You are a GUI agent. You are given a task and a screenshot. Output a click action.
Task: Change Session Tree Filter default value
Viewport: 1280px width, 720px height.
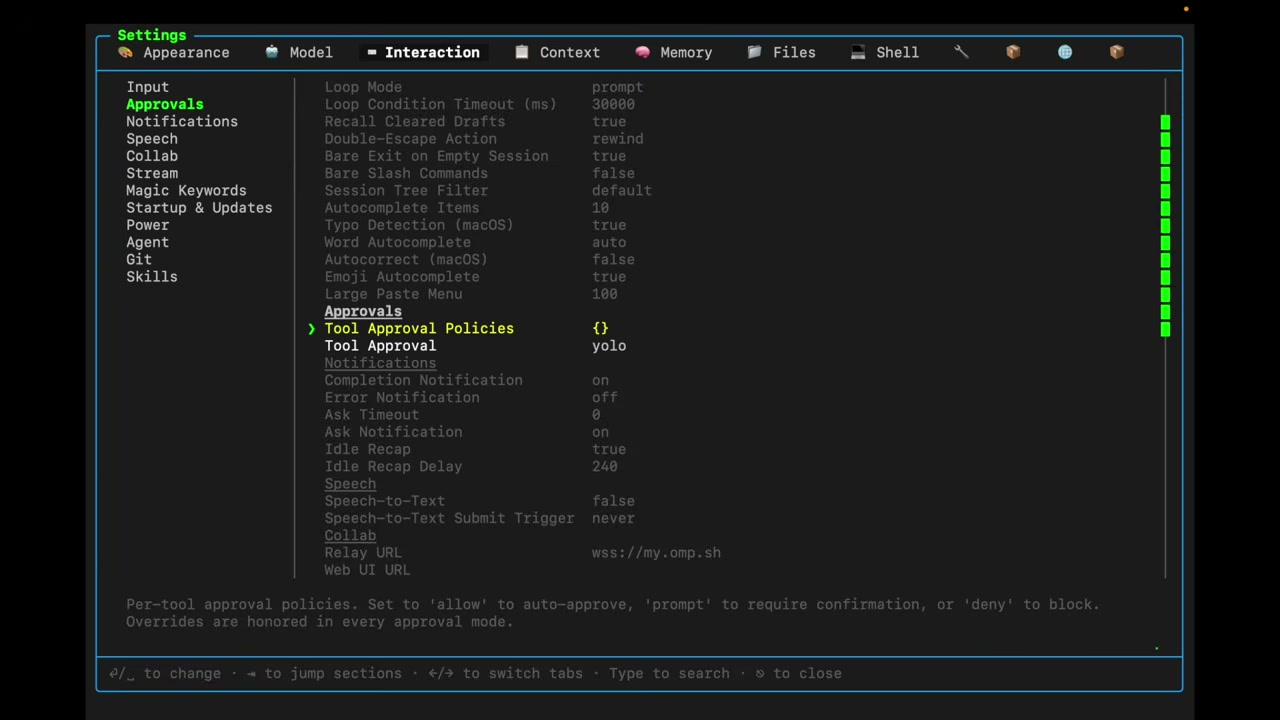click(x=621, y=190)
